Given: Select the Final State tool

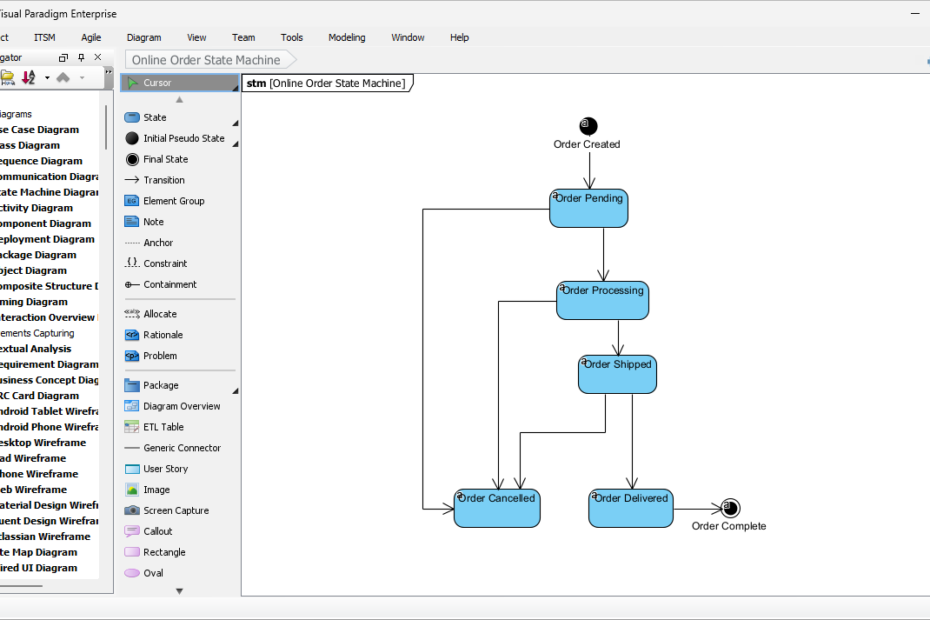Looking at the screenshot, I should pyautogui.click(x=167, y=159).
